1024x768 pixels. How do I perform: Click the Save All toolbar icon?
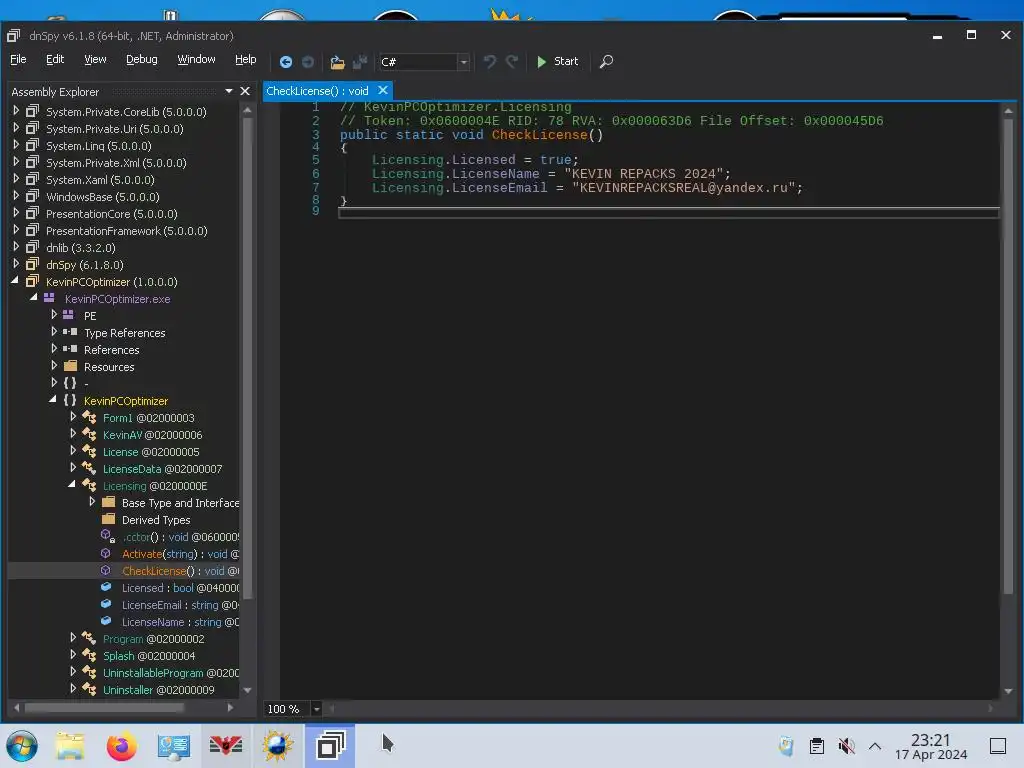pyautogui.click(x=360, y=62)
